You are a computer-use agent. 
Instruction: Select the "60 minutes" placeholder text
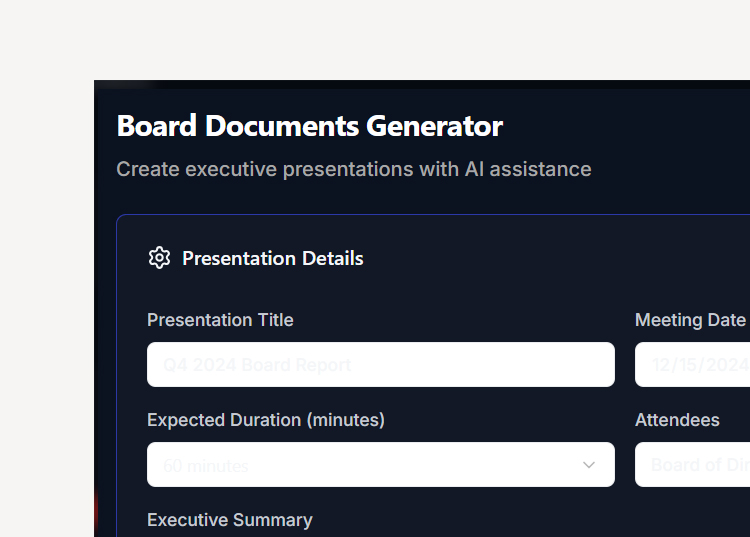tap(206, 466)
